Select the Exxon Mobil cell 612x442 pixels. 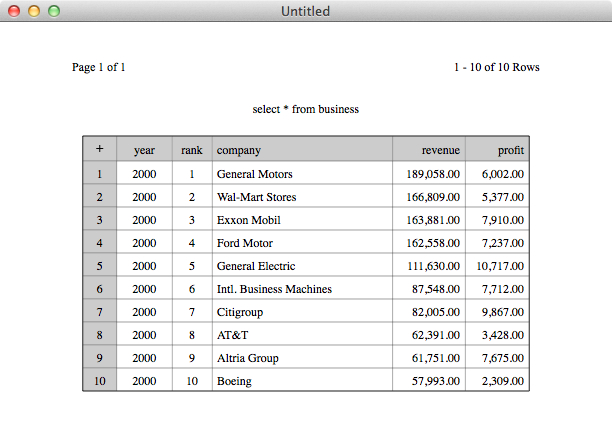[302, 219]
